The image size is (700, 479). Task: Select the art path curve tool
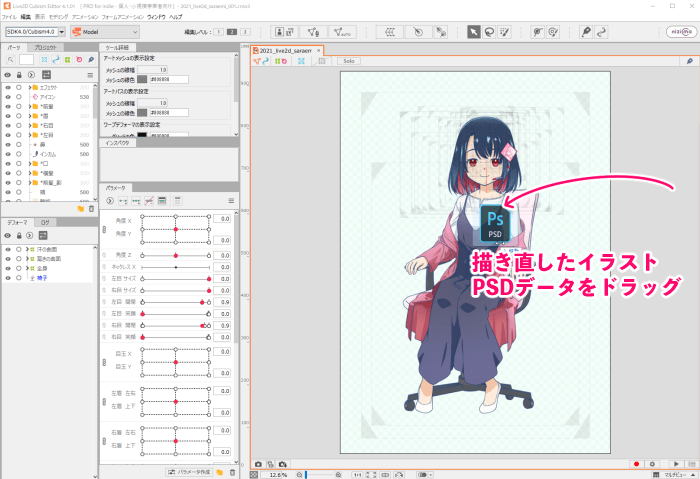[x=601, y=32]
